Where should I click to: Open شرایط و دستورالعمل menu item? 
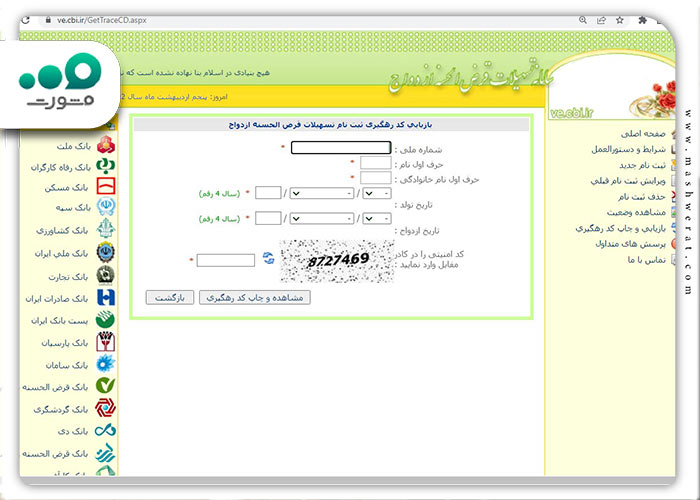(629, 150)
